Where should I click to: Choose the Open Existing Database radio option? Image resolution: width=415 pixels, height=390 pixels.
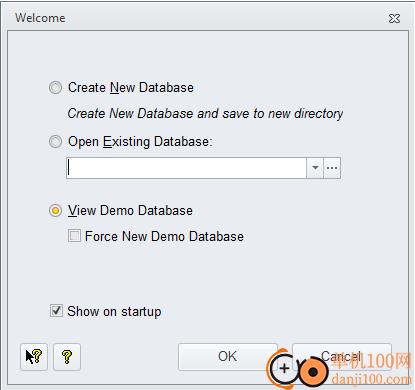(55, 142)
